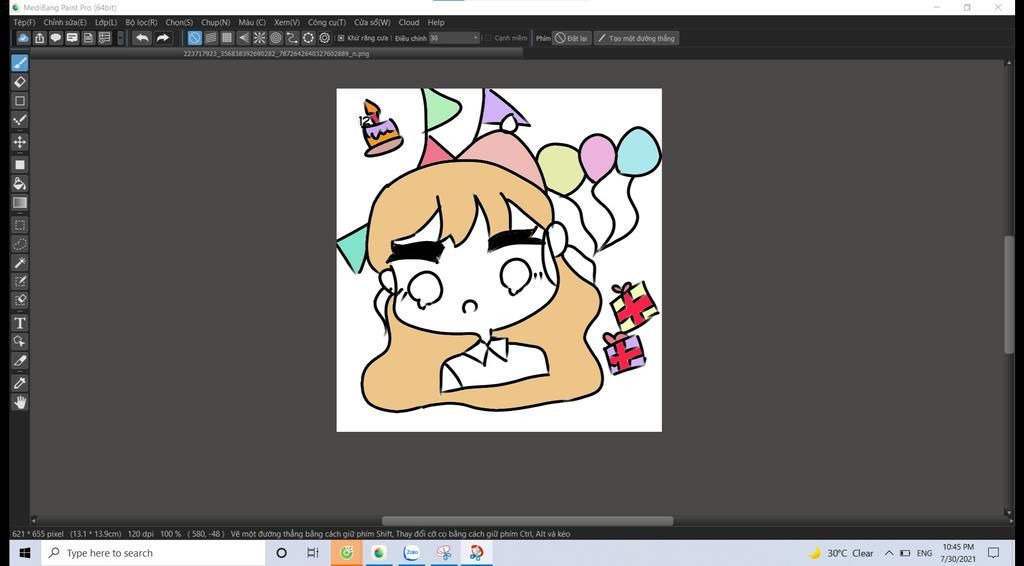Open the Tệp(F) menu
Image resolution: width=1024 pixels, height=566 pixels.
coord(24,22)
